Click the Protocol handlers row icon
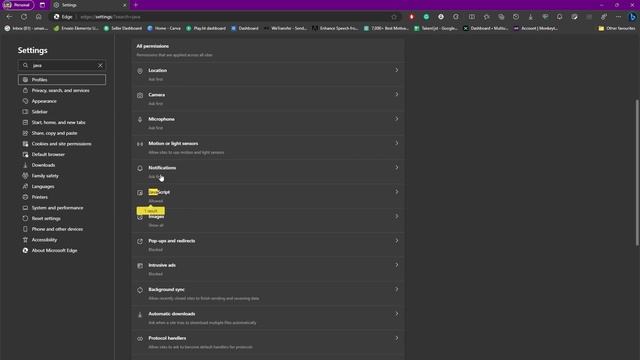The height and width of the screenshot is (360, 640). click(x=140, y=339)
